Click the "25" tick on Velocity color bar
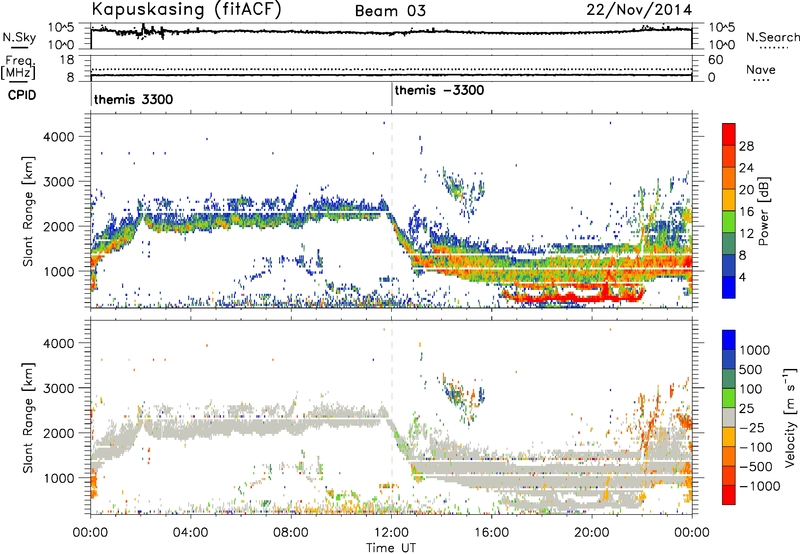800x554 pixels. [x=746, y=408]
